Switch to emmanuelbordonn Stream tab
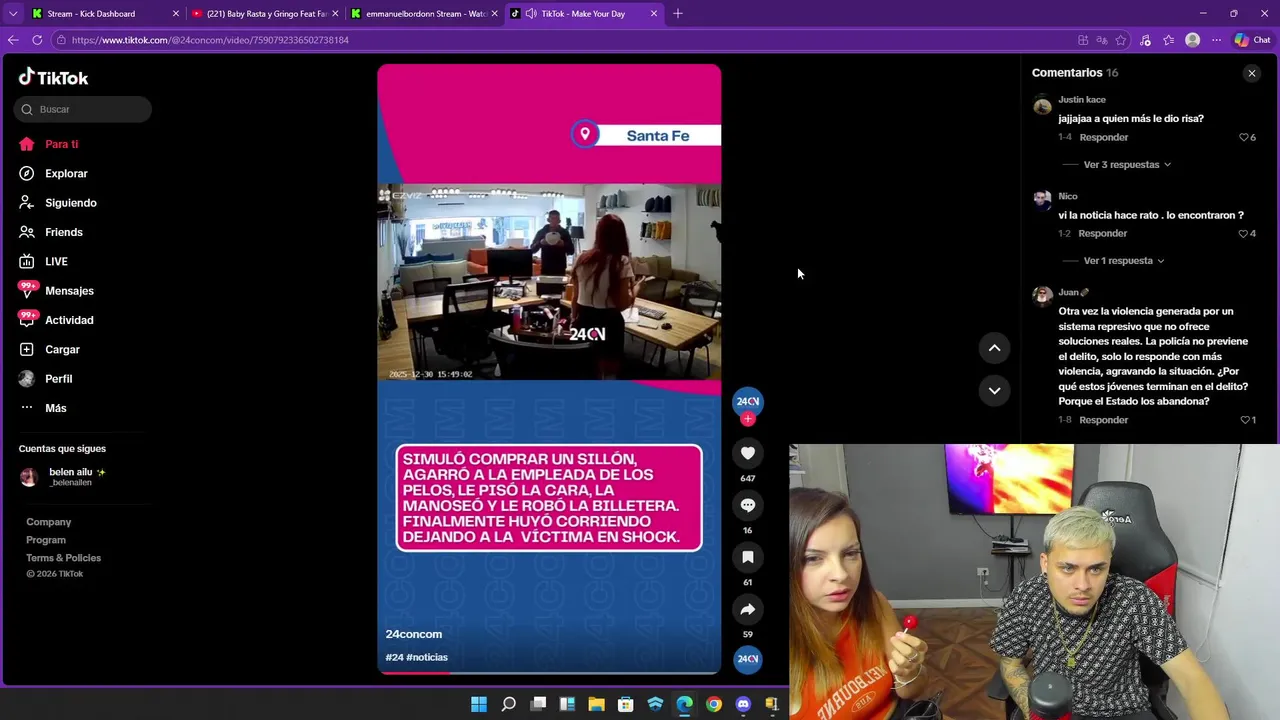Screen dimensions: 1280x720 pyautogui.click(x=425, y=14)
